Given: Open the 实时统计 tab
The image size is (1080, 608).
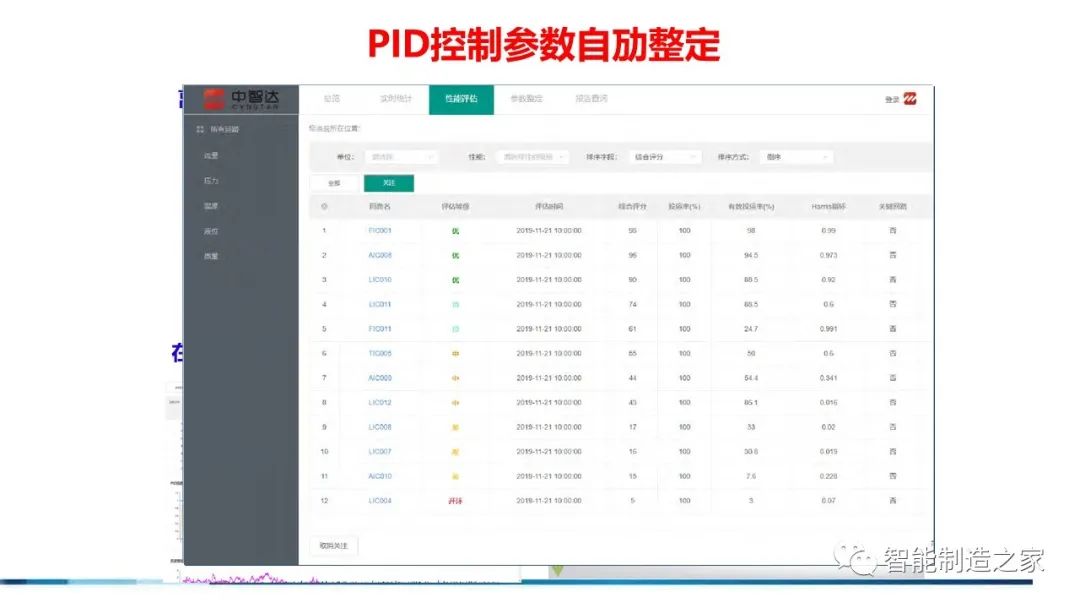Looking at the screenshot, I should 396,99.
